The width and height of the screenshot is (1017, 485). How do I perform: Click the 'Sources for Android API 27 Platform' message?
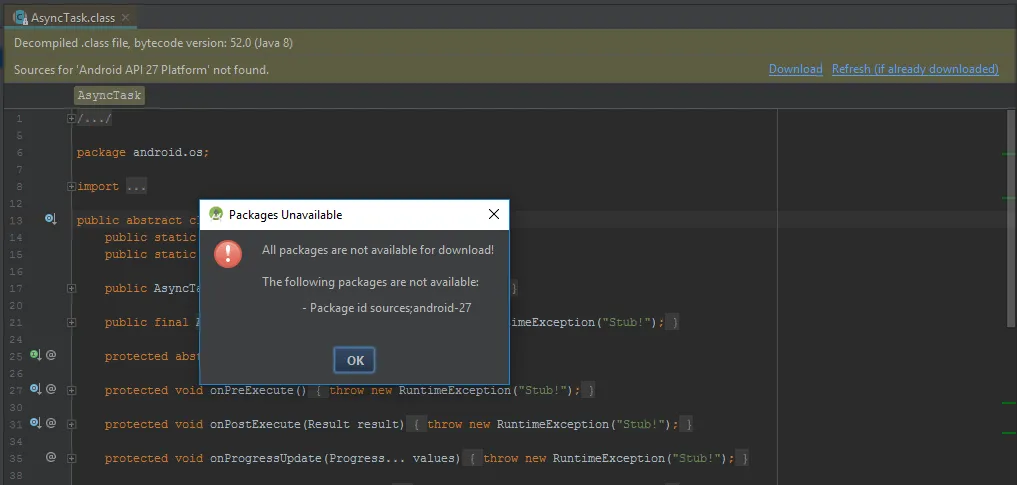tap(141, 69)
